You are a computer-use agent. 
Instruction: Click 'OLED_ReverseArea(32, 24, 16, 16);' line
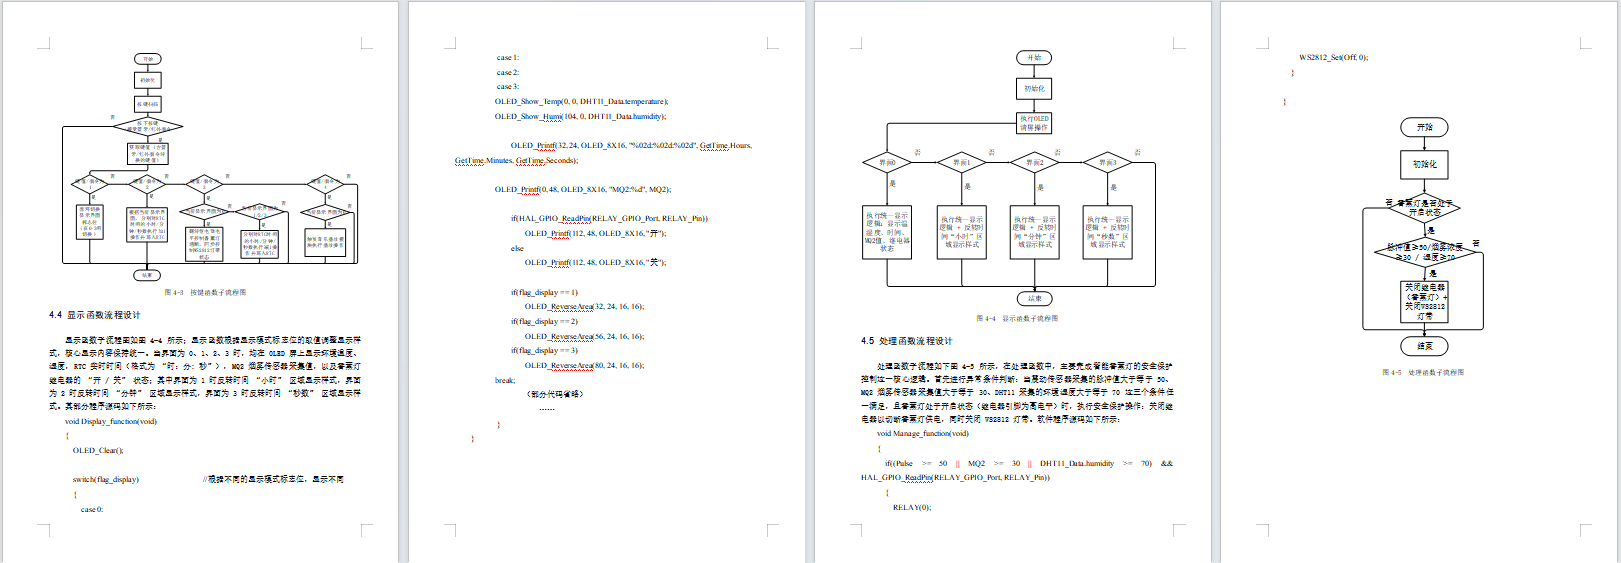tap(584, 306)
